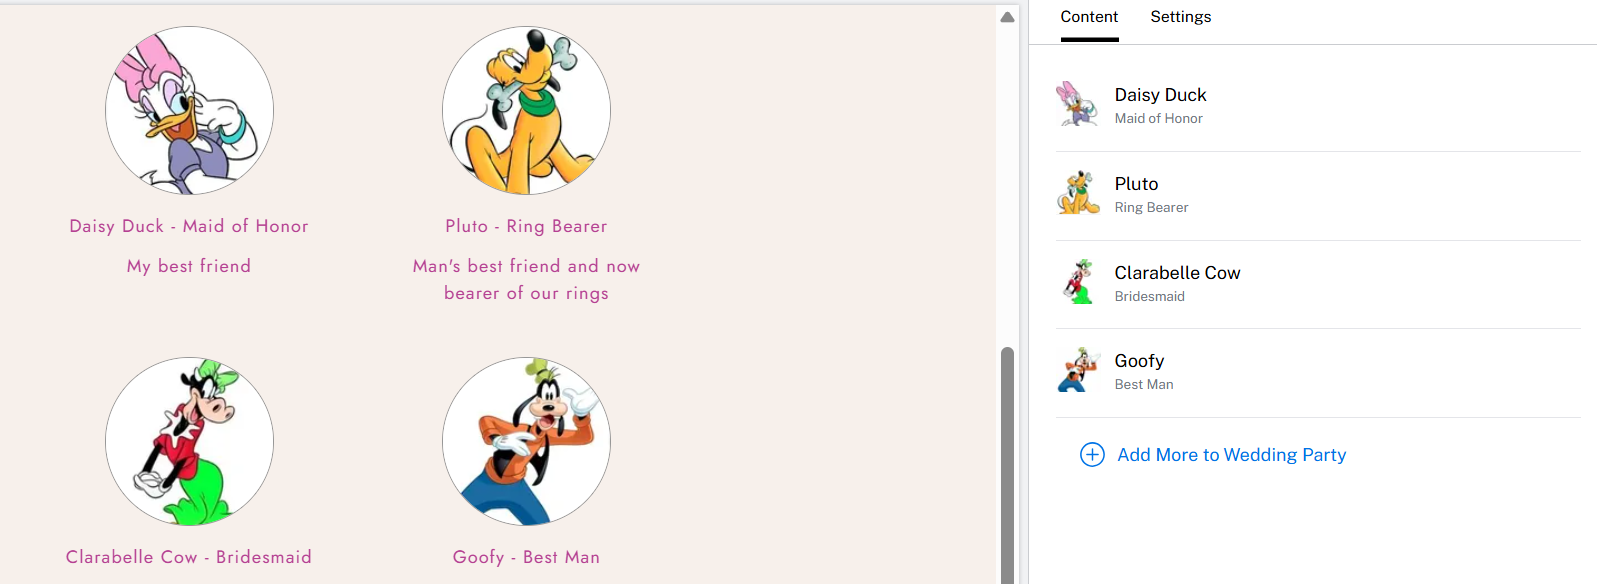Open Daisy Duck entry in content list
Screen dimensions: 1597x584
tap(1318, 106)
